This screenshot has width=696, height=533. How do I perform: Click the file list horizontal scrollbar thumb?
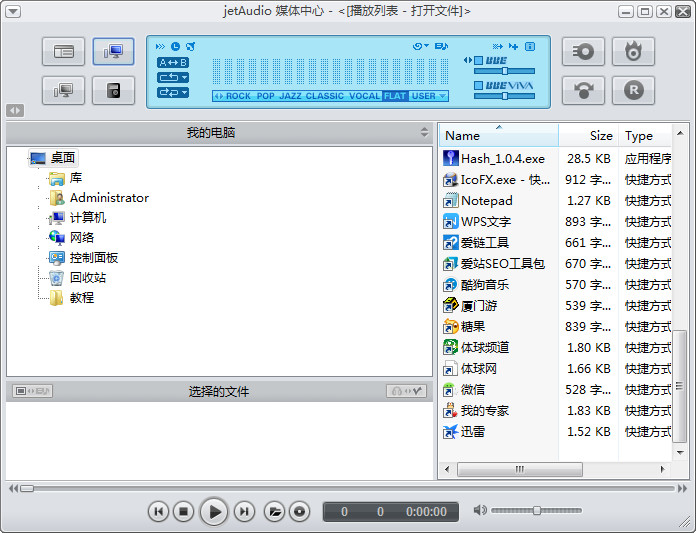coord(520,470)
